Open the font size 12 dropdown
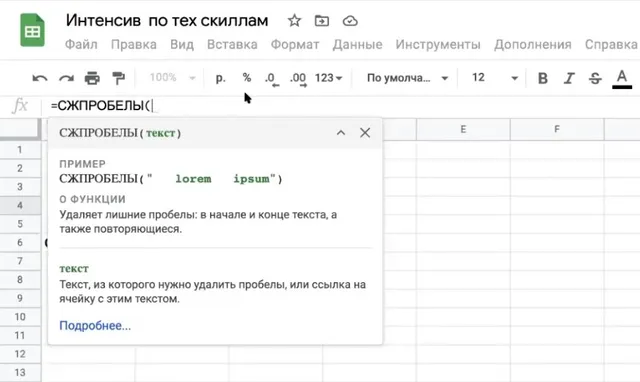The width and height of the screenshot is (640, 382). tap(495, 78)
